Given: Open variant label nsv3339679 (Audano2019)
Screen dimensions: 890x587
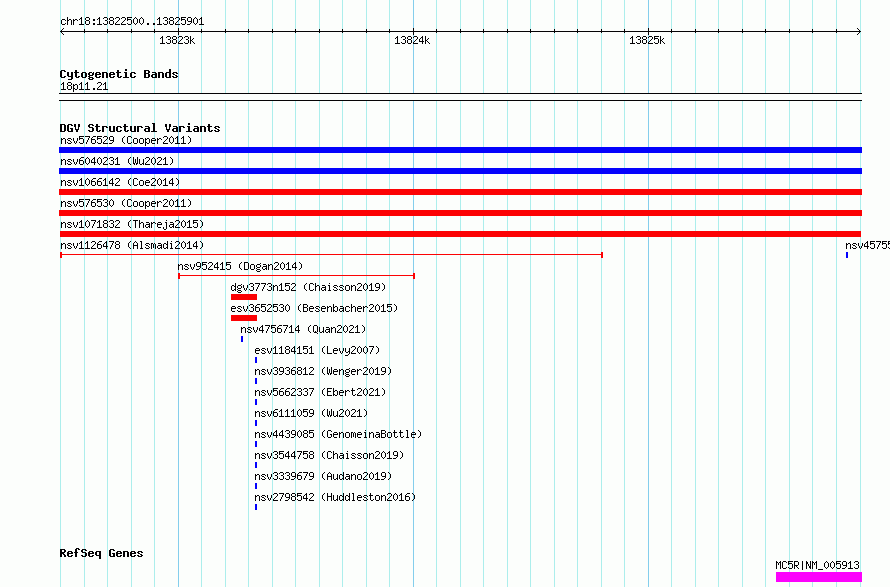Looking at the screenshot, I should (x=323, y=476).
